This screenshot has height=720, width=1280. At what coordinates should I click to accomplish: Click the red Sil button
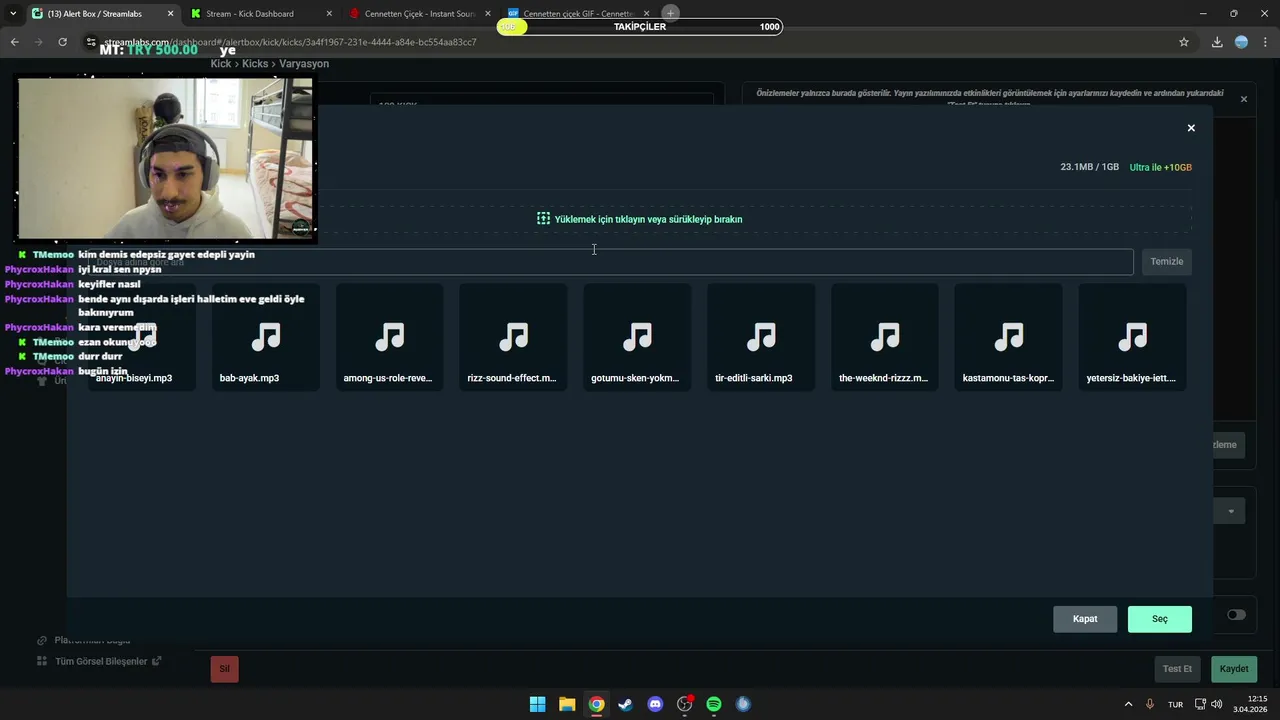pyautogui.click(x=224, y=669)
